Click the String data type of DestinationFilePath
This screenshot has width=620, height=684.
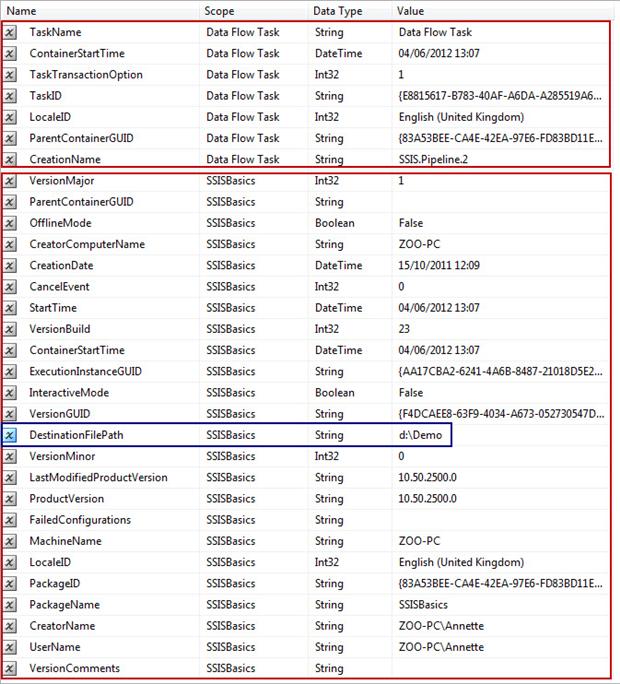coord(329,435)
